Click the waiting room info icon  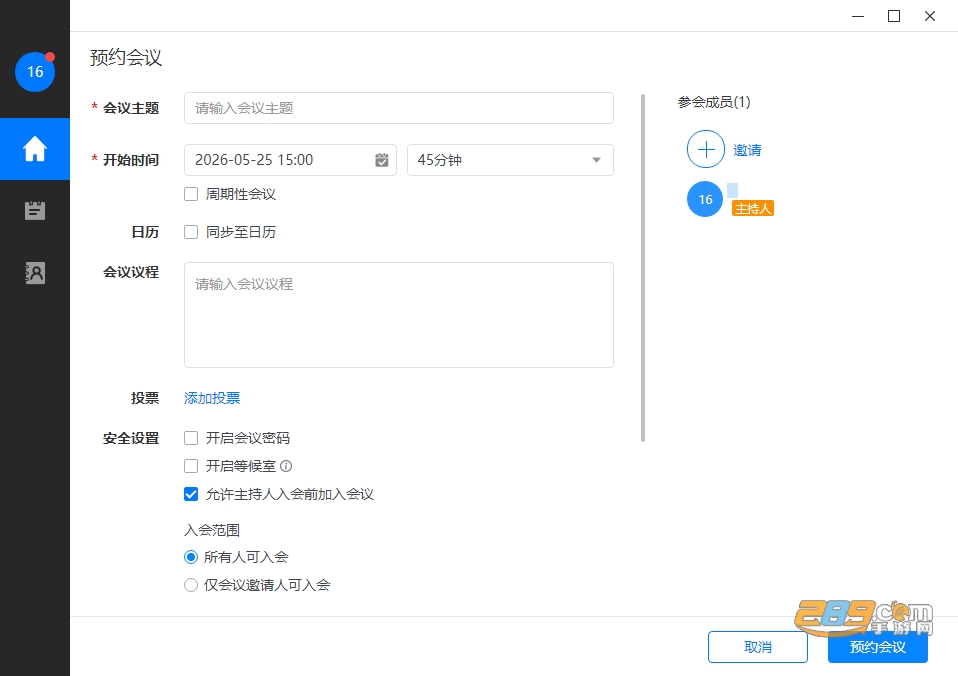coord(286,466)
